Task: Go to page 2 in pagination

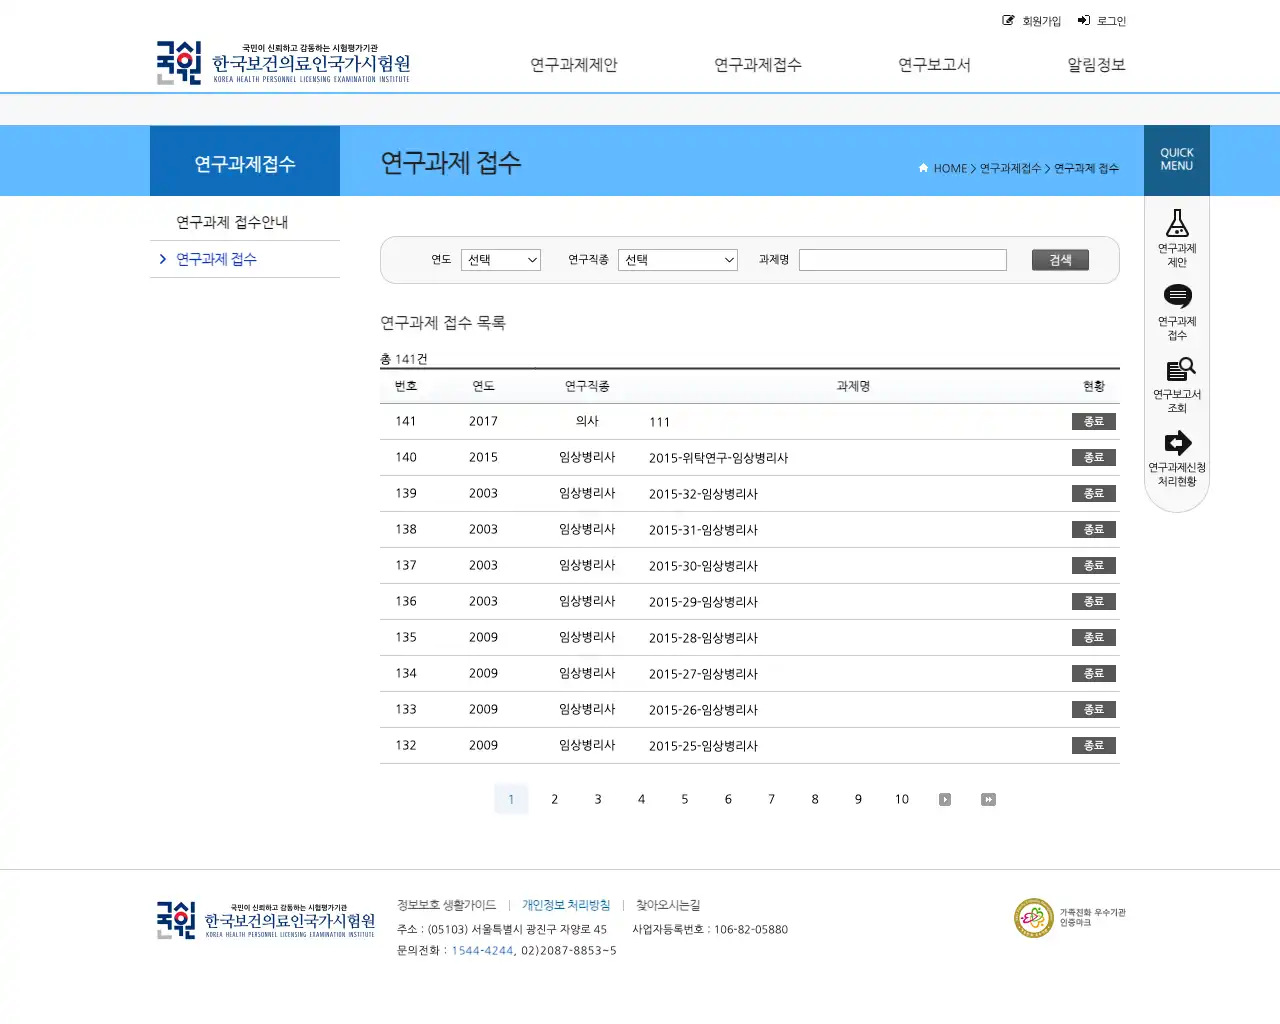Action: point(554,799)
